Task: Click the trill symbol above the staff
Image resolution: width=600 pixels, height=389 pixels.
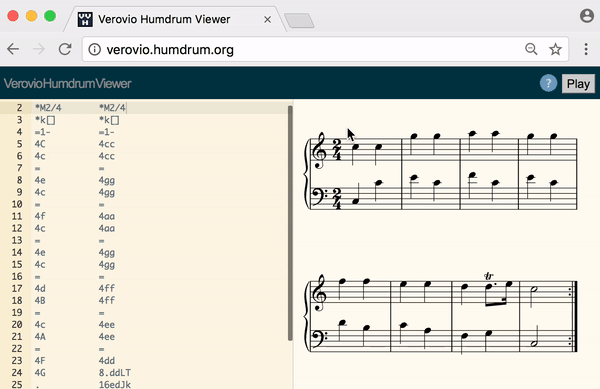Action: [489, 275]
